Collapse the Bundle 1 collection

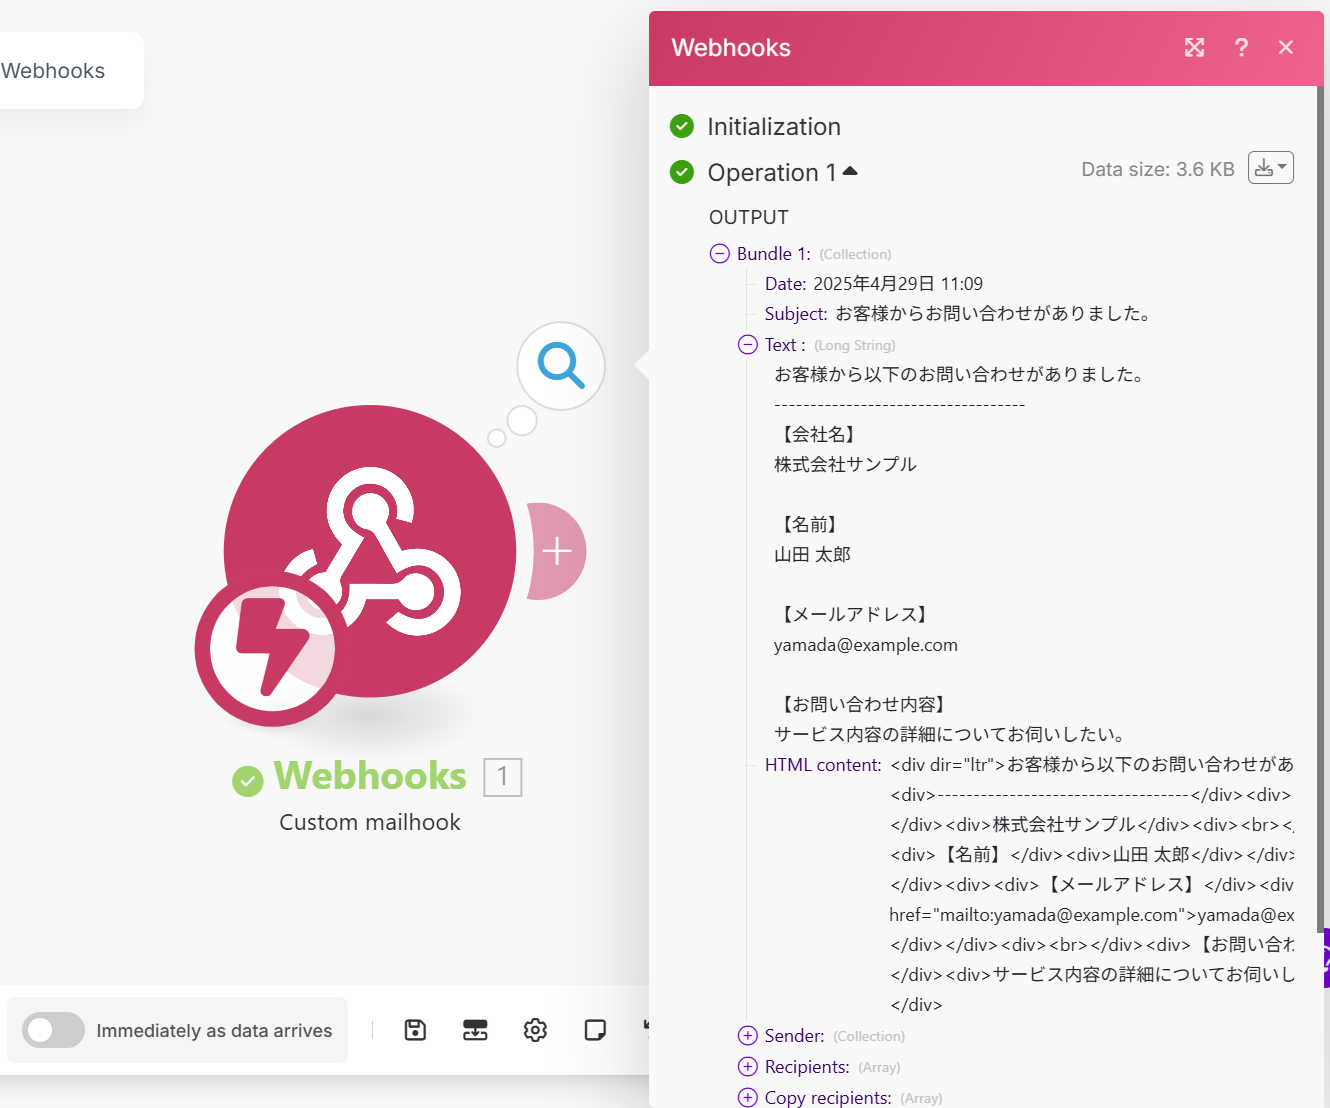720,253
